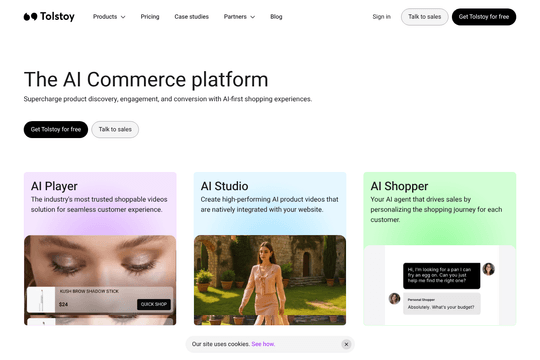Click header Get Tolstoy for free button
This screenshot has width=540, height=360.
pyautogui.click(x=484, y=17)
